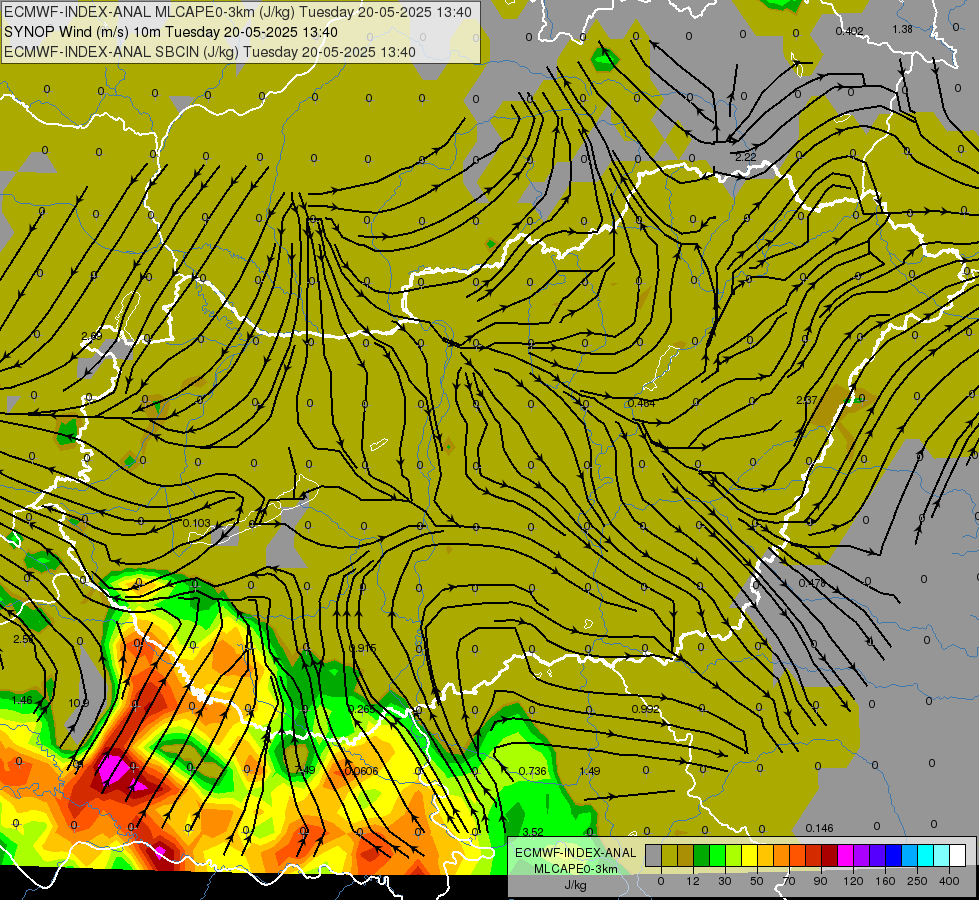The width and height of the screenshot is (979, 900).
Task: Click the map value '0.402'
Action: (849, 31)
